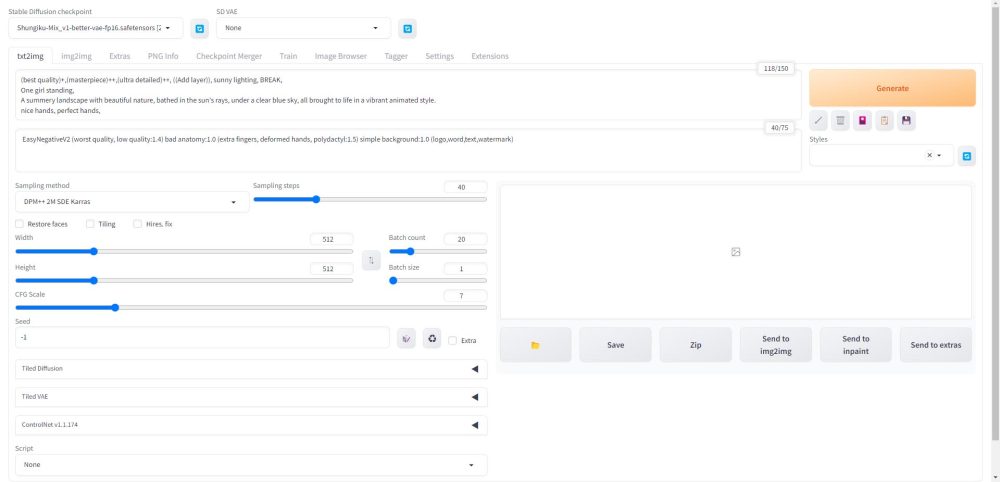Viewport: 1000px width, 482px height.
Task: Check the Extra seed option
Action: pos(453,340)
